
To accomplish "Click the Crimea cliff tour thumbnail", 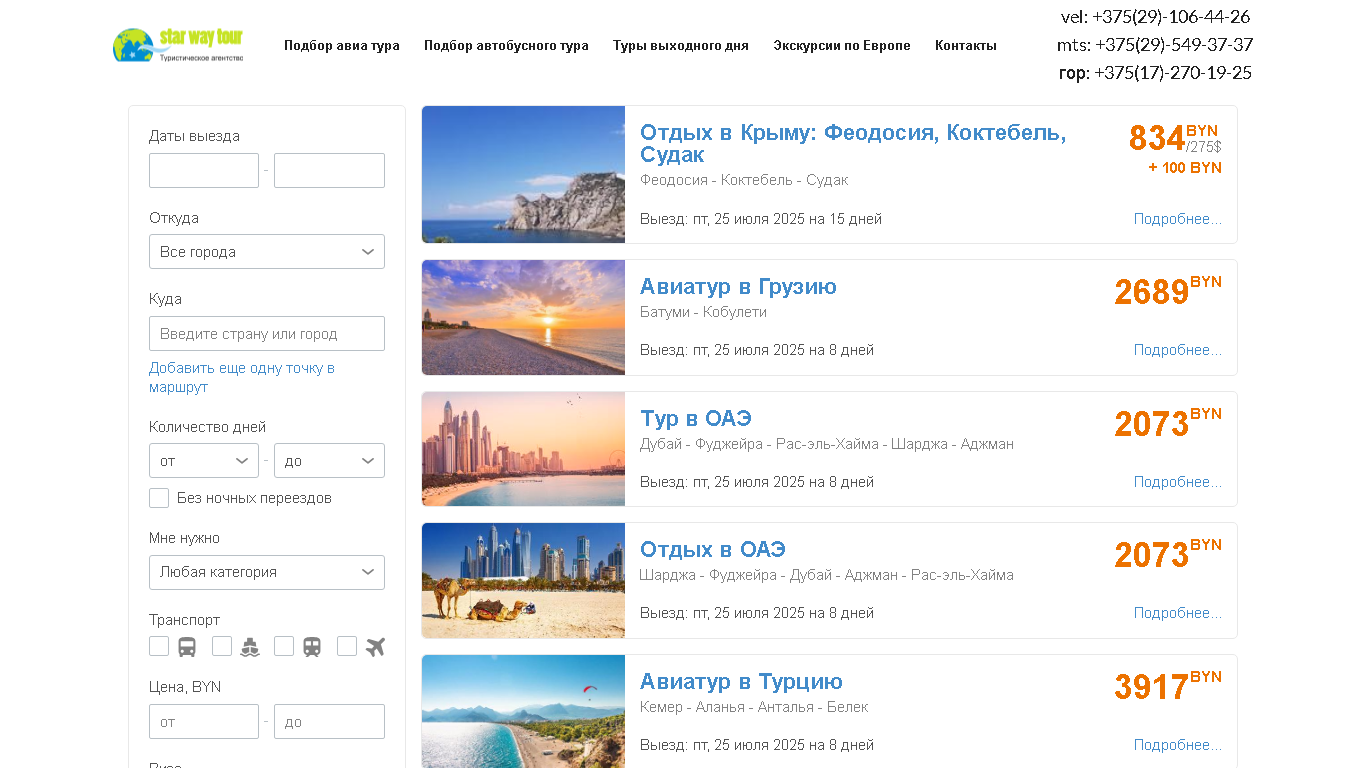I will pyautogui.click(x=523, y=174).
